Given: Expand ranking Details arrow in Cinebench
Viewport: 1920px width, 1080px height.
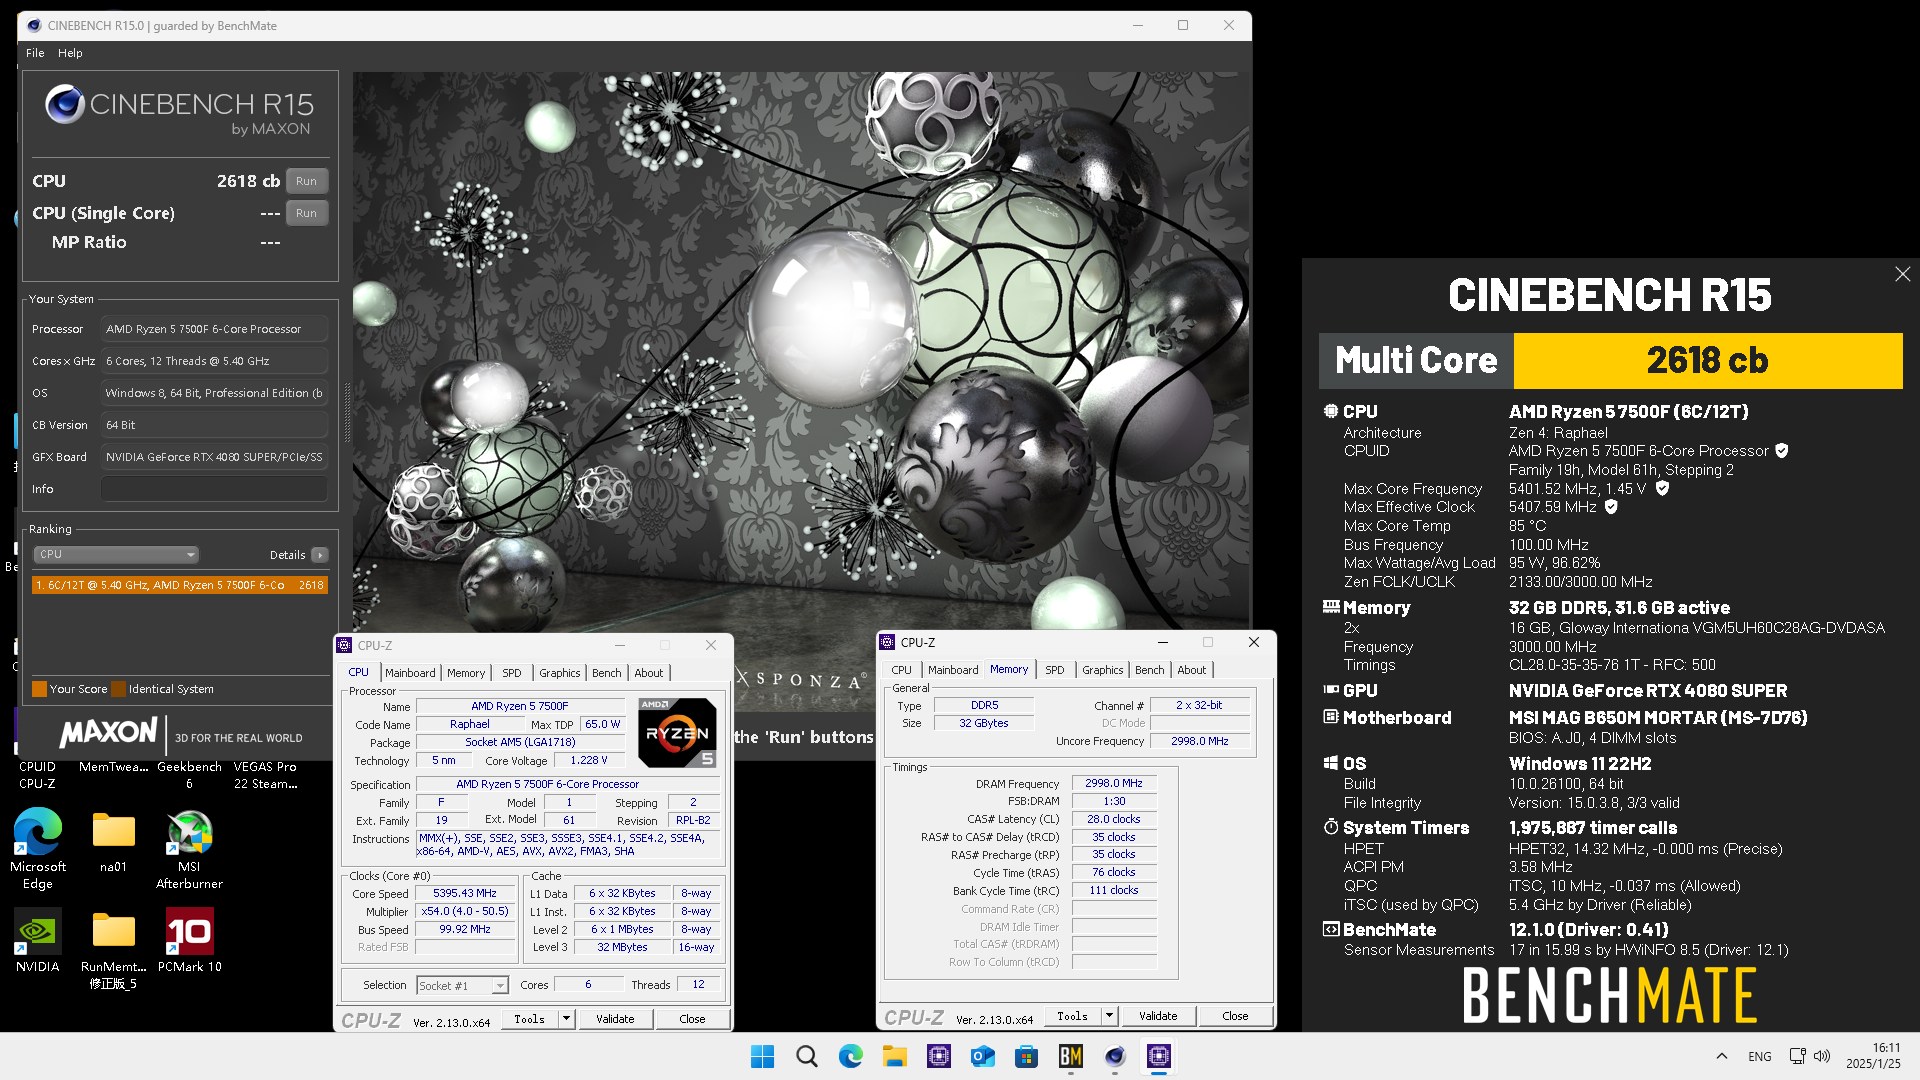Looking at the screenshot, I should click(320, 555).
